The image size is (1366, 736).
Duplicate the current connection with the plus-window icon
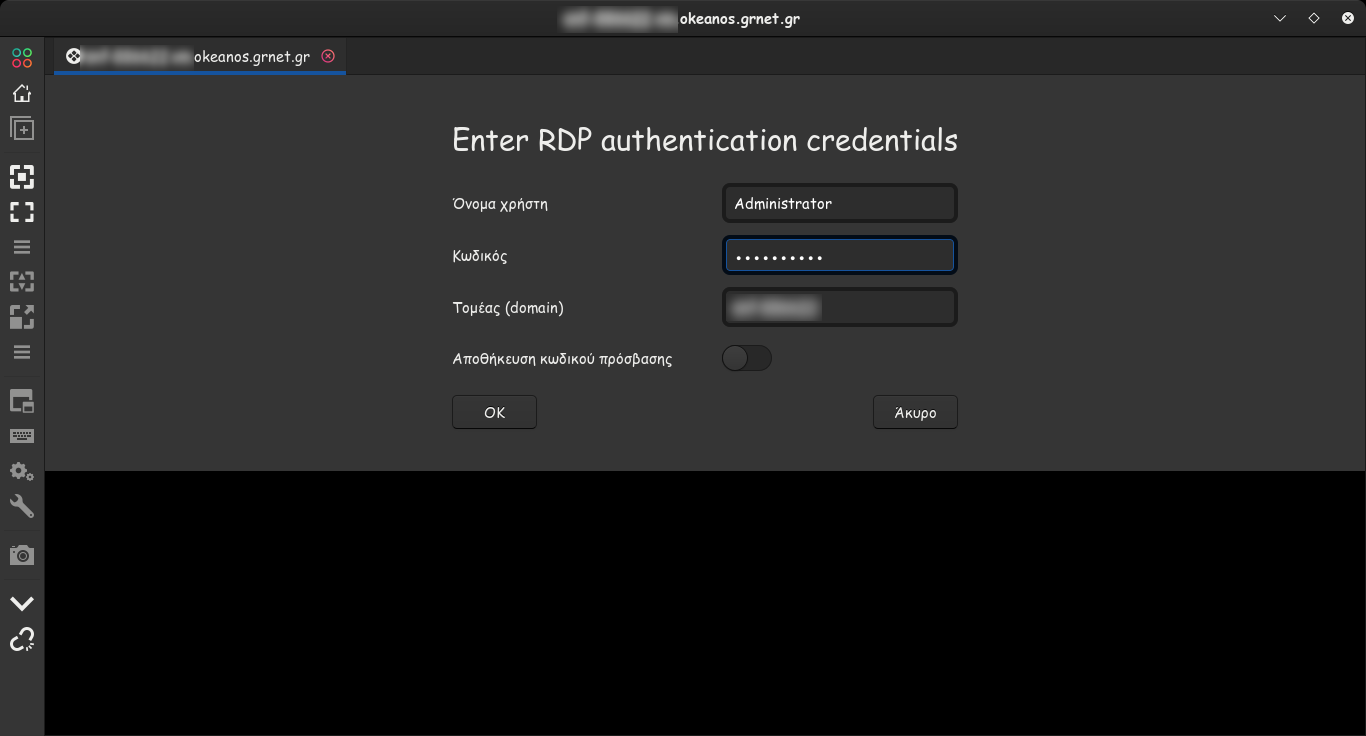(x=22, y=129)
